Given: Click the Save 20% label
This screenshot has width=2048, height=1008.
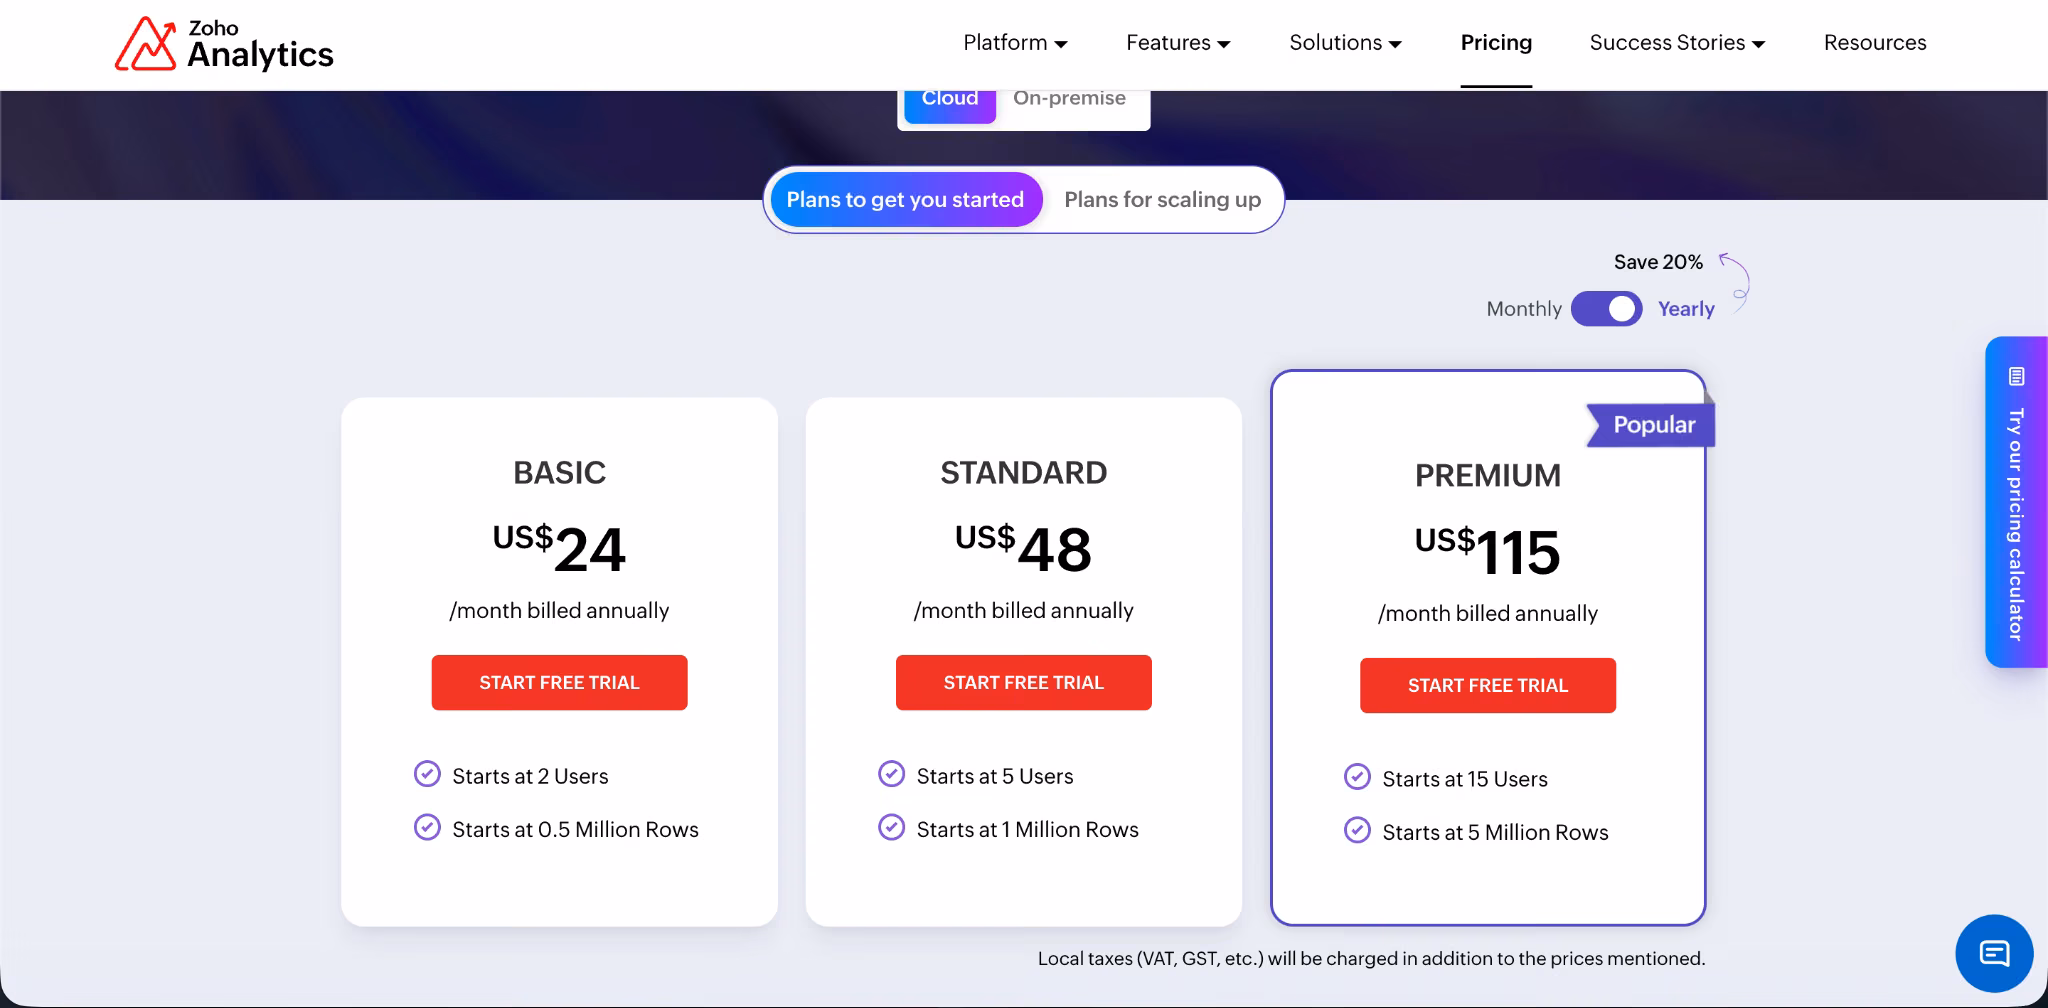Looking at the screenshot, I should pos(1658,262).
